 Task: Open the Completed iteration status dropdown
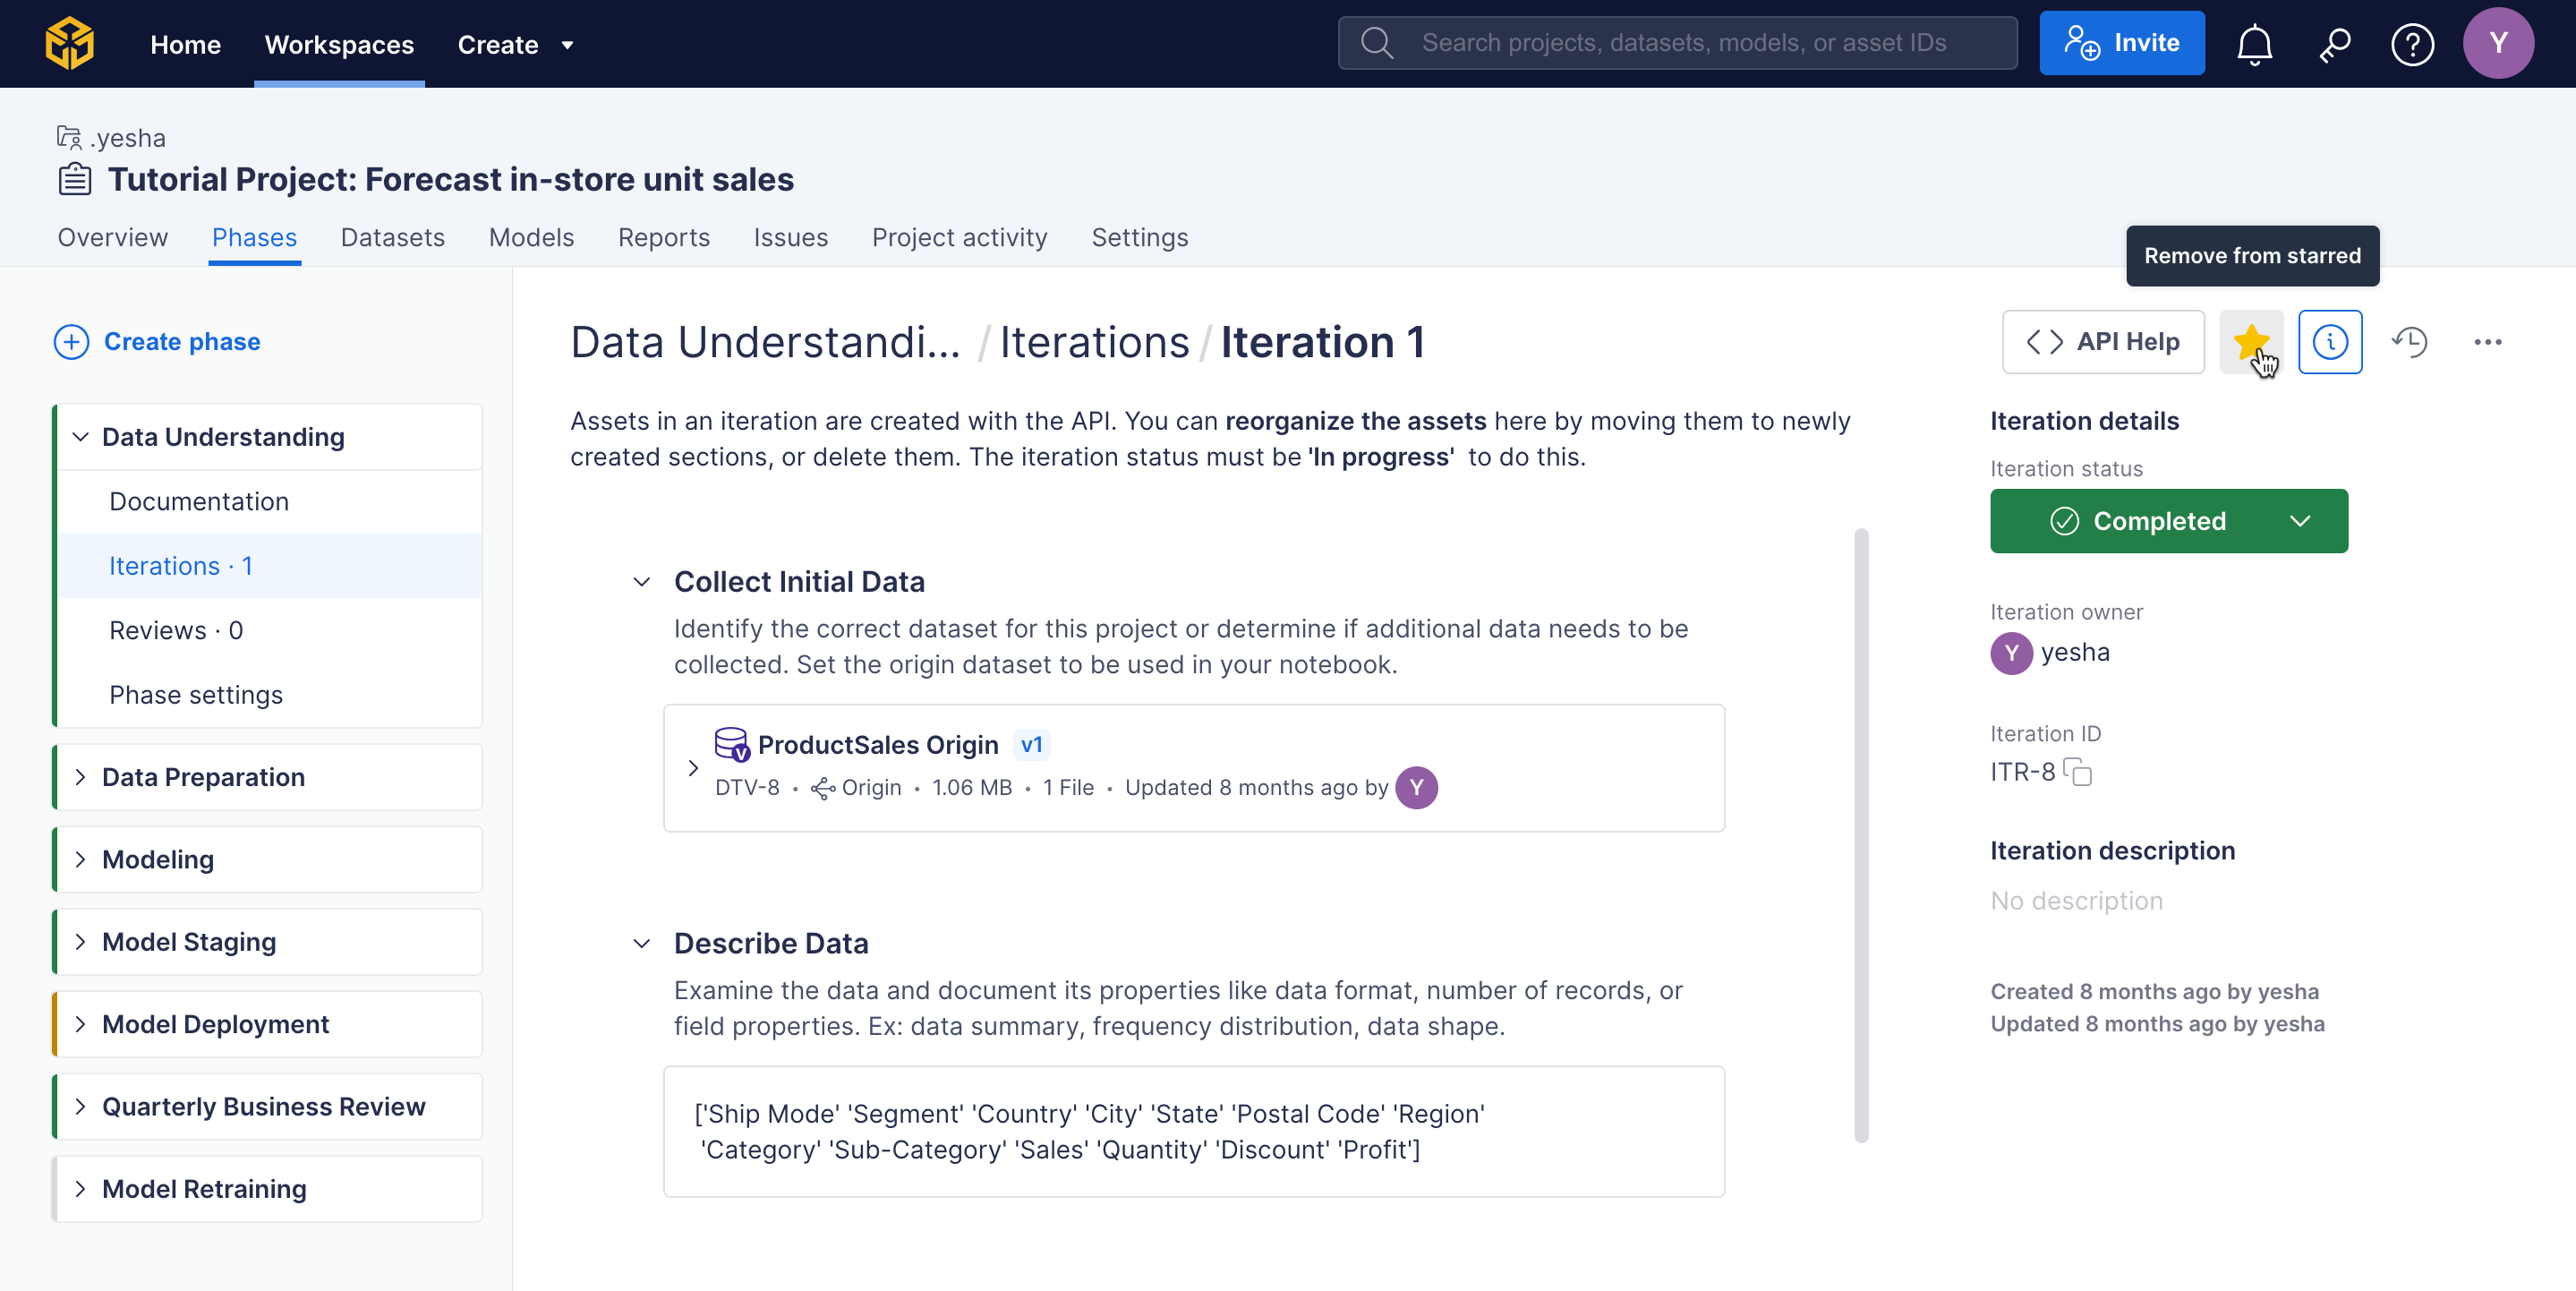(2168, 521)
